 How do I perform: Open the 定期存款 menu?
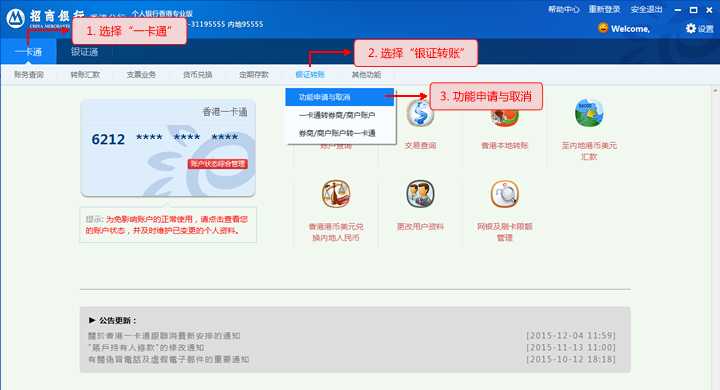(253, 74)
